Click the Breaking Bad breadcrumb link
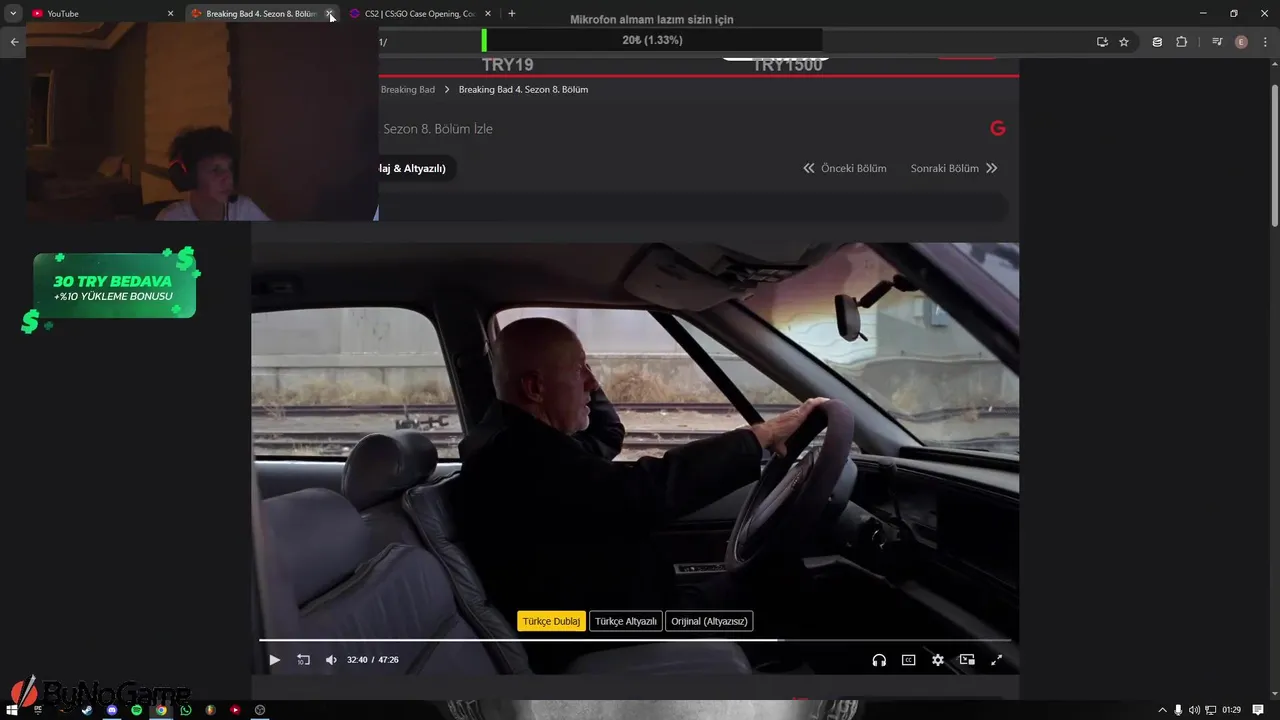Image resolution: width=1280 pixels, height=720 pixels. 407,89
